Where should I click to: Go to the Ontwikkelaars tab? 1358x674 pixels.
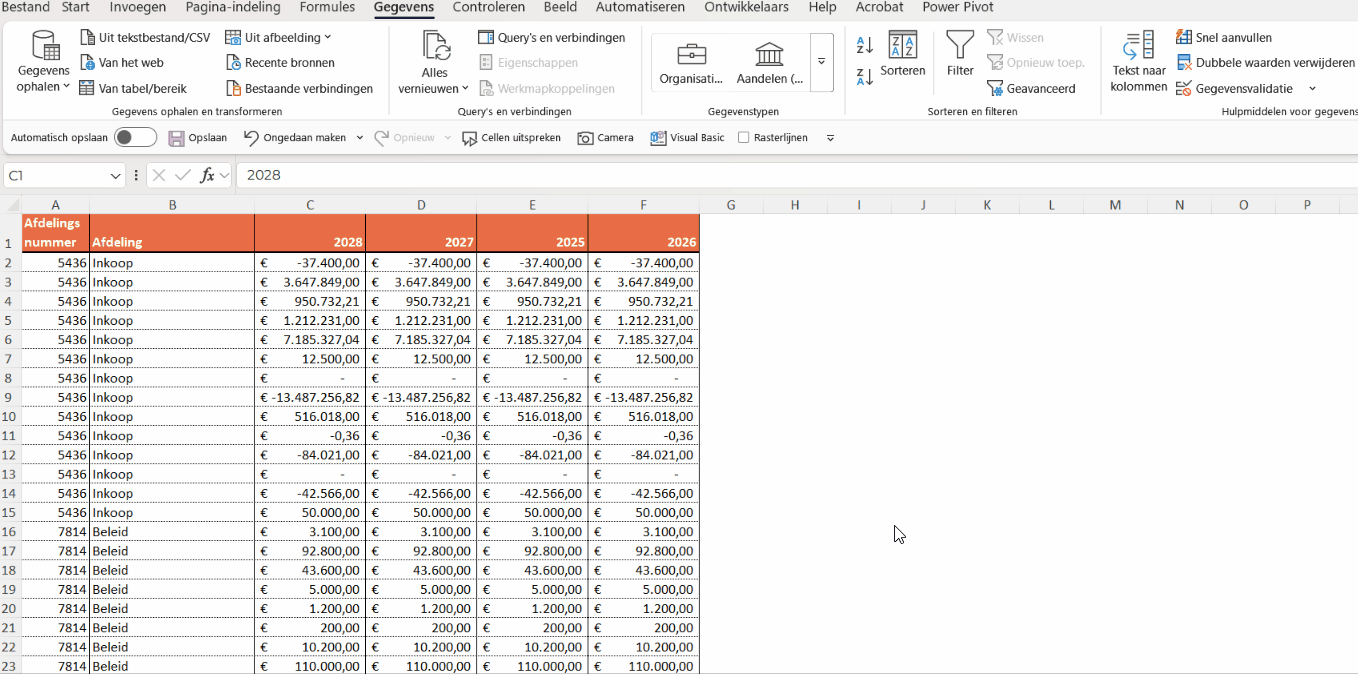[x=746, y=8]
